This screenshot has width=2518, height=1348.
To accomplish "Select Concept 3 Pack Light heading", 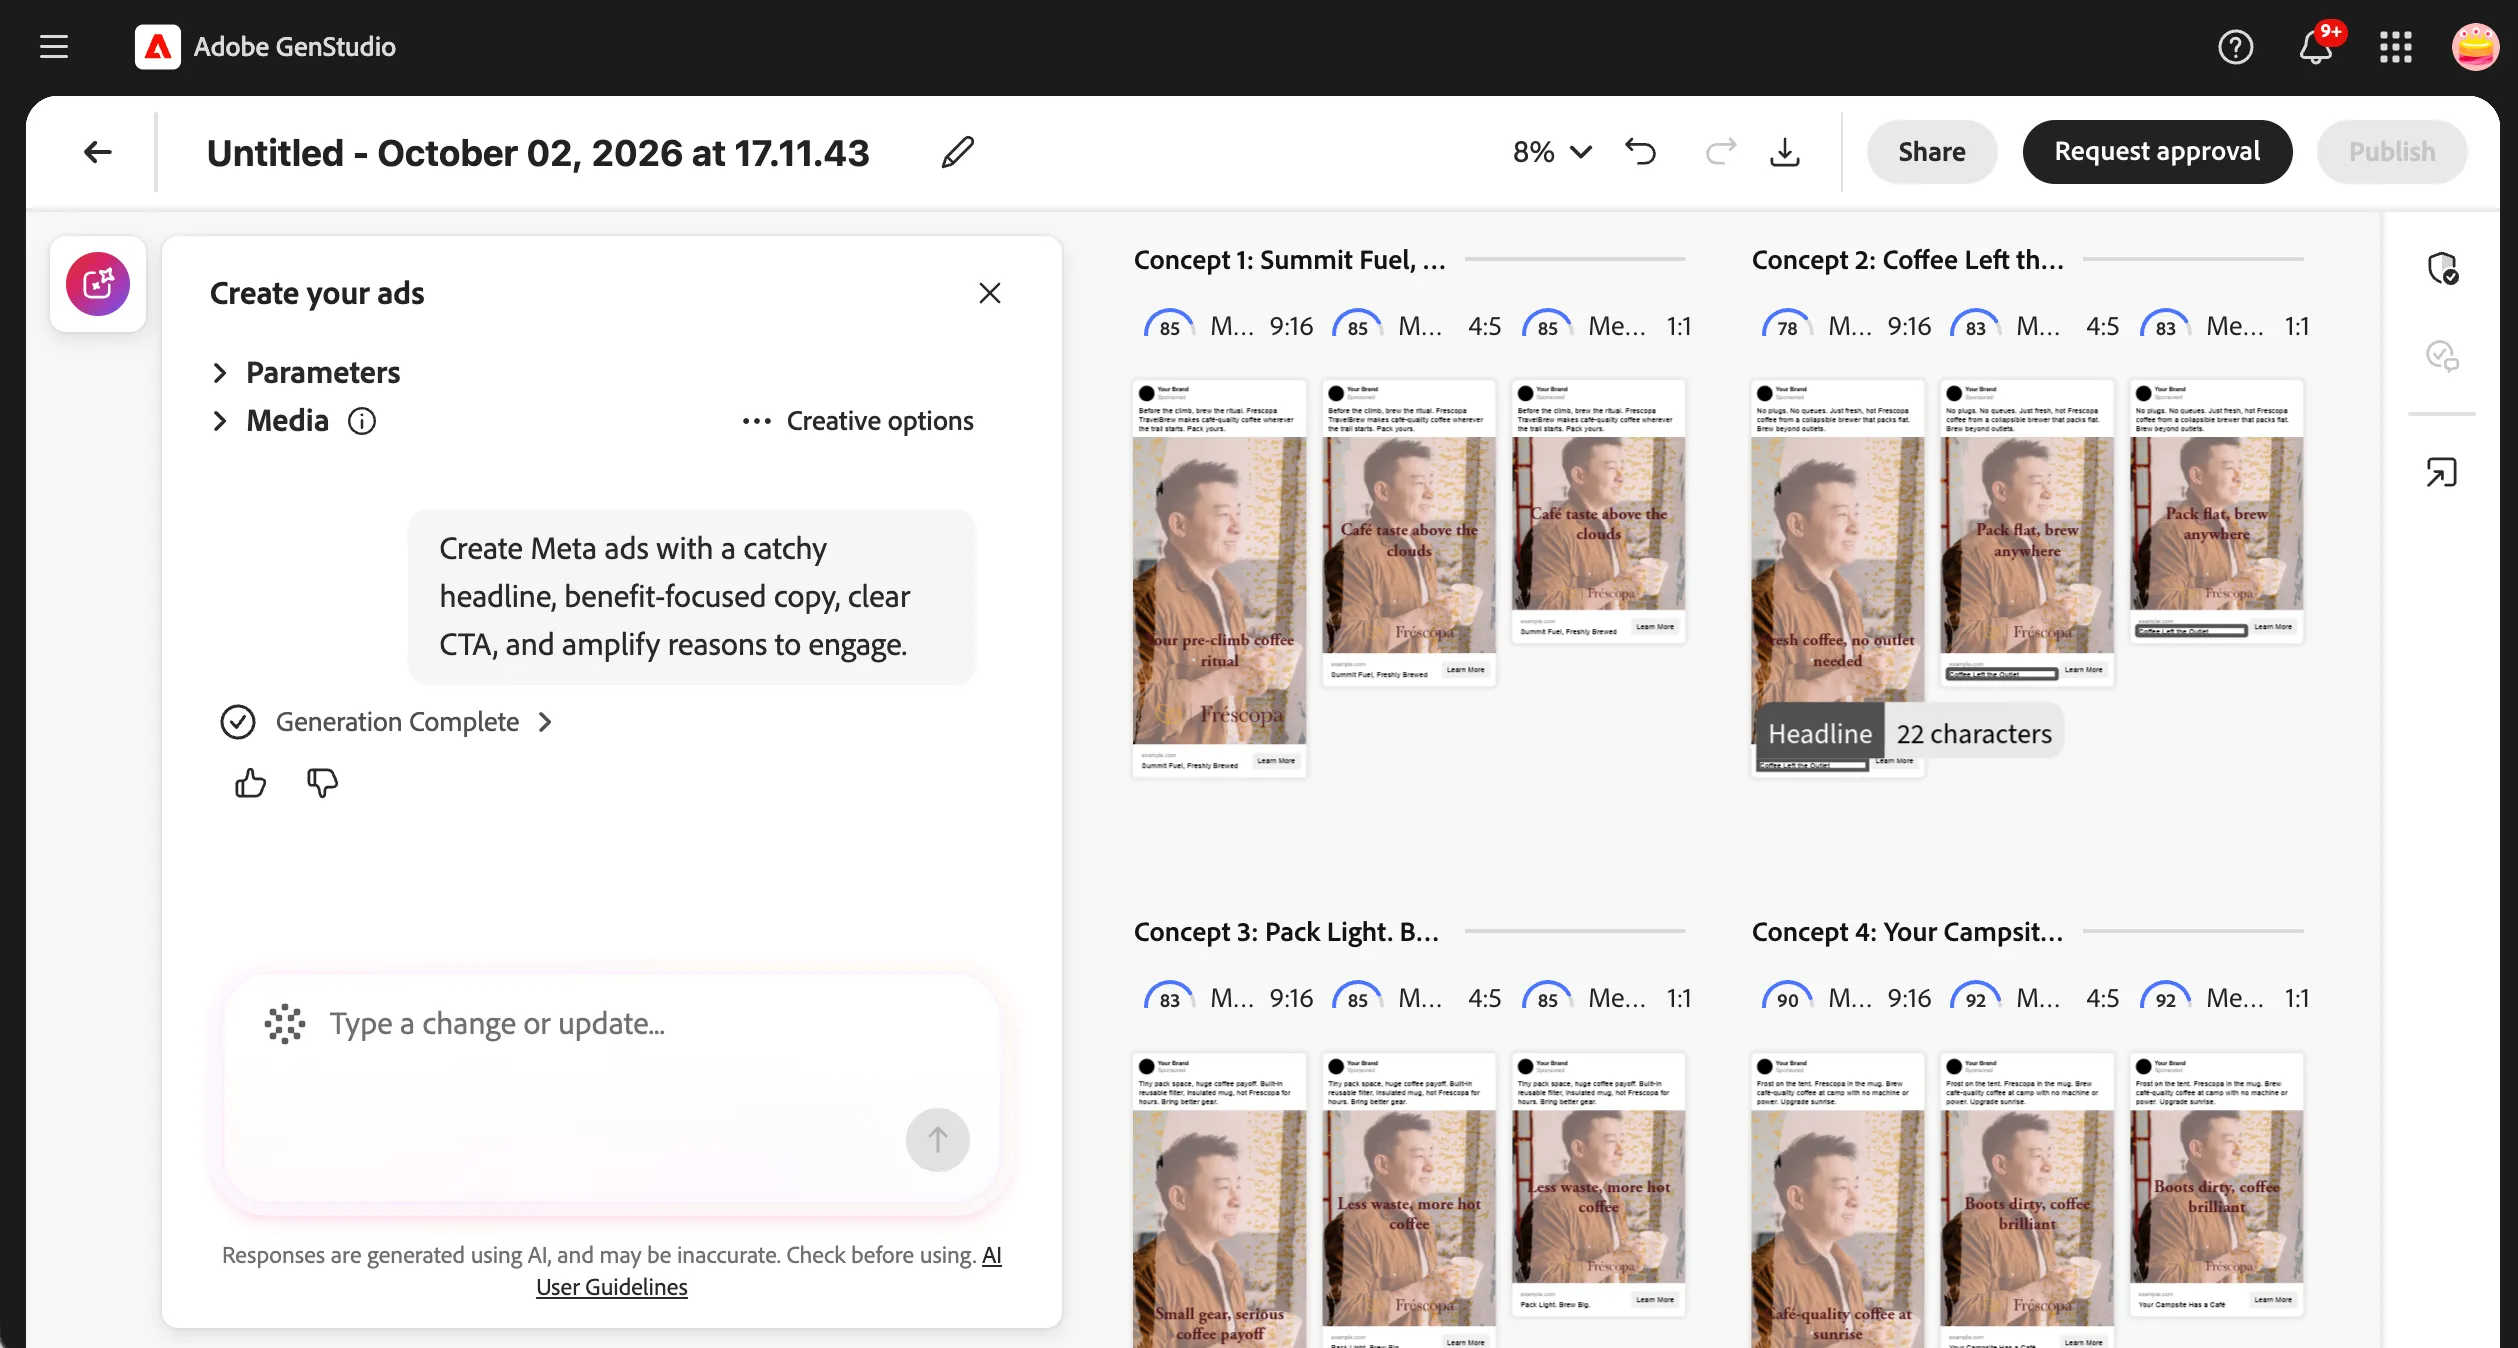I will click(1286, 932).
